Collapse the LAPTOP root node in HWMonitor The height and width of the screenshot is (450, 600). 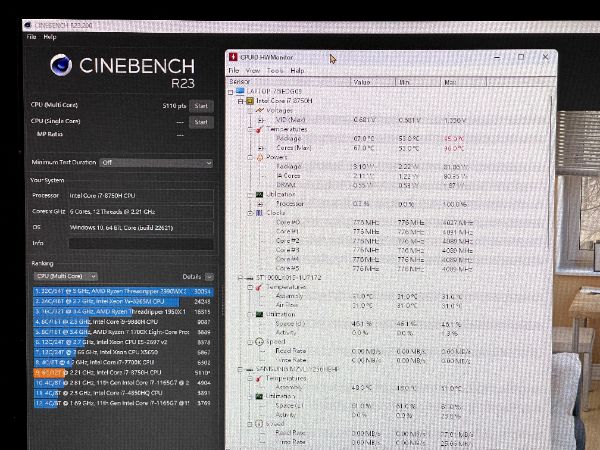(230, 92)
